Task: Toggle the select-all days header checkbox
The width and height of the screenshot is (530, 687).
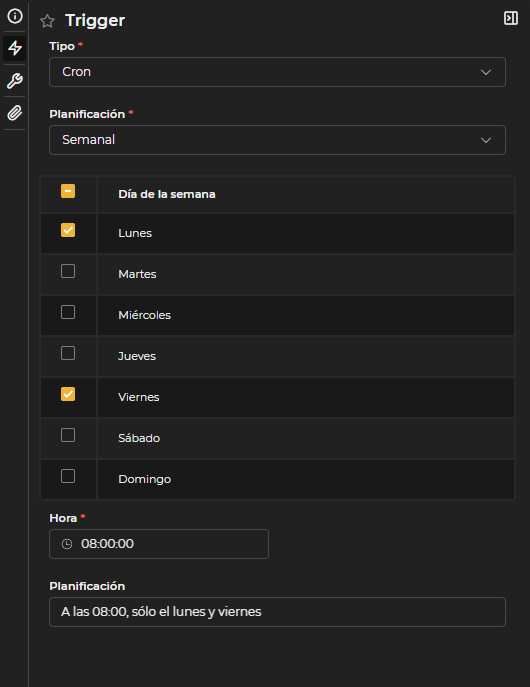Action: 68,191
